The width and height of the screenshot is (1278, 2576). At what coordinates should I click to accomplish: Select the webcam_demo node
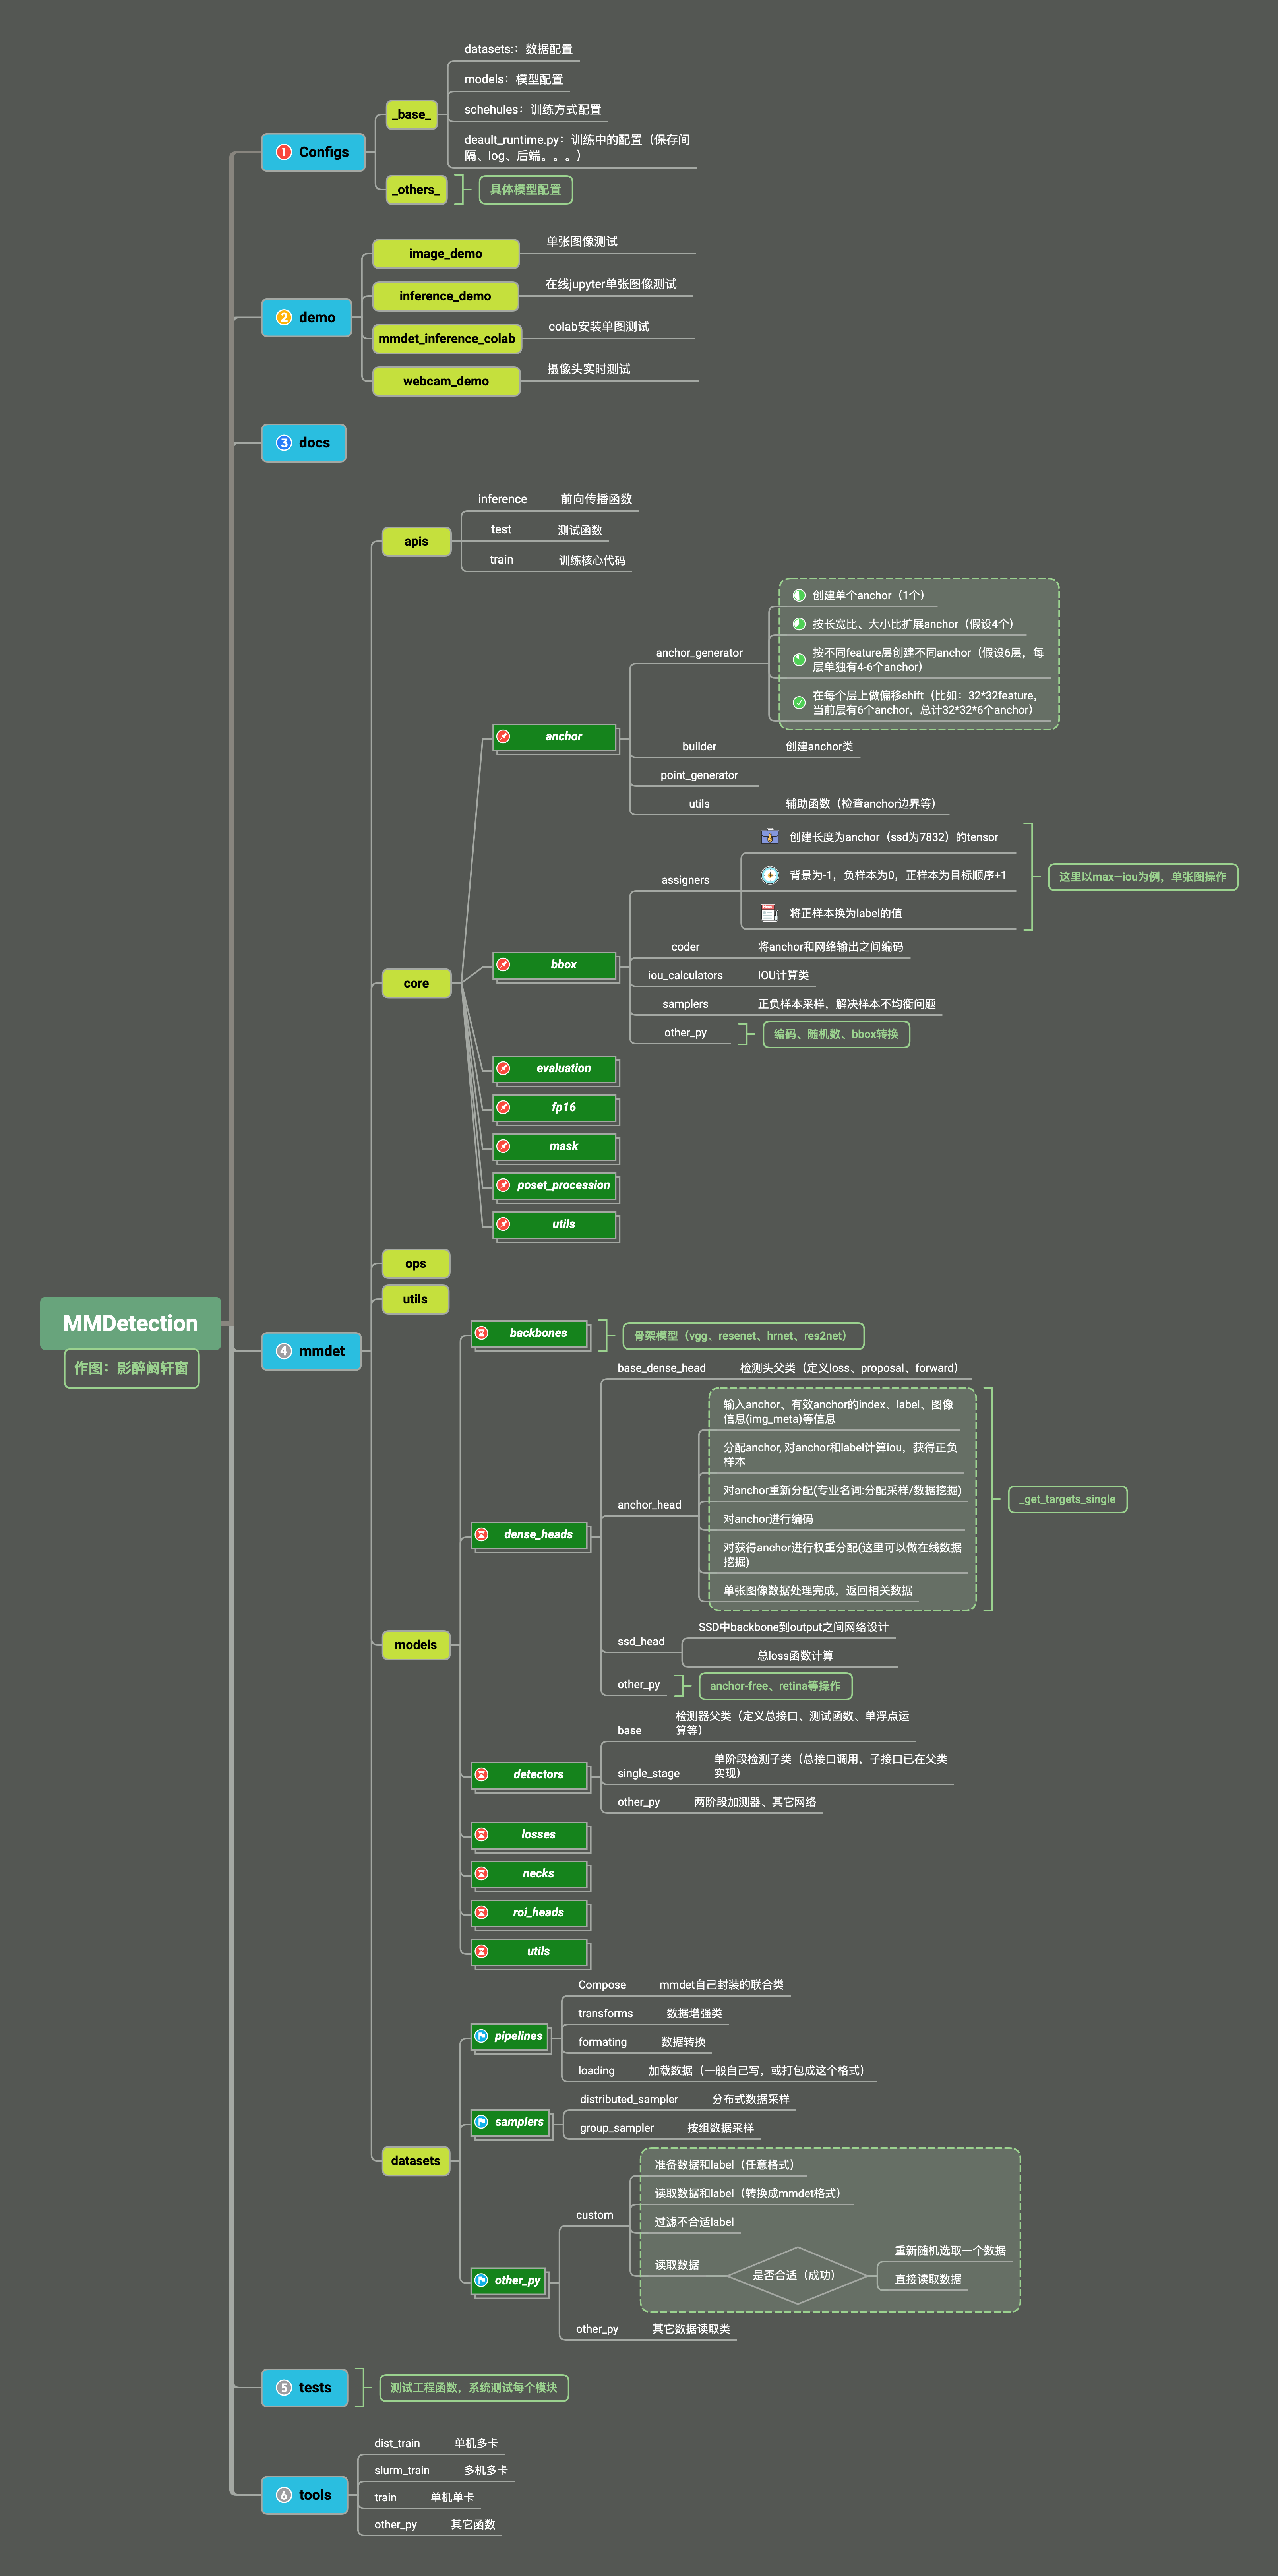(x=446, y=382)
